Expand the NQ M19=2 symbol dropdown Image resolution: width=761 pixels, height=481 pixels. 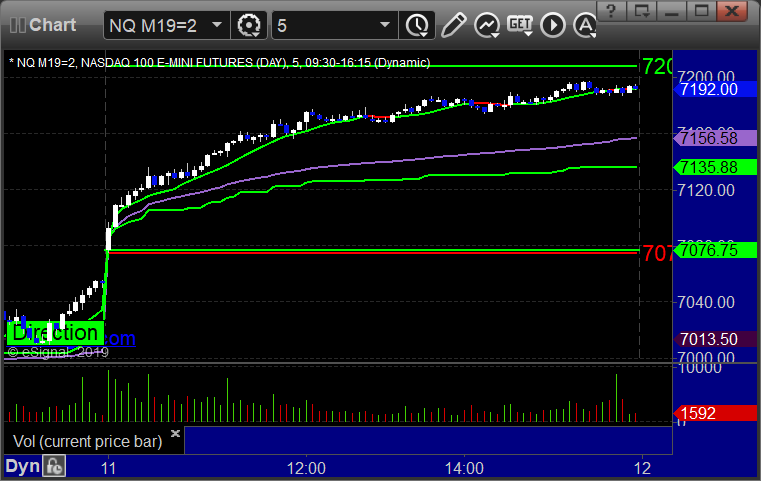(217, 25)
